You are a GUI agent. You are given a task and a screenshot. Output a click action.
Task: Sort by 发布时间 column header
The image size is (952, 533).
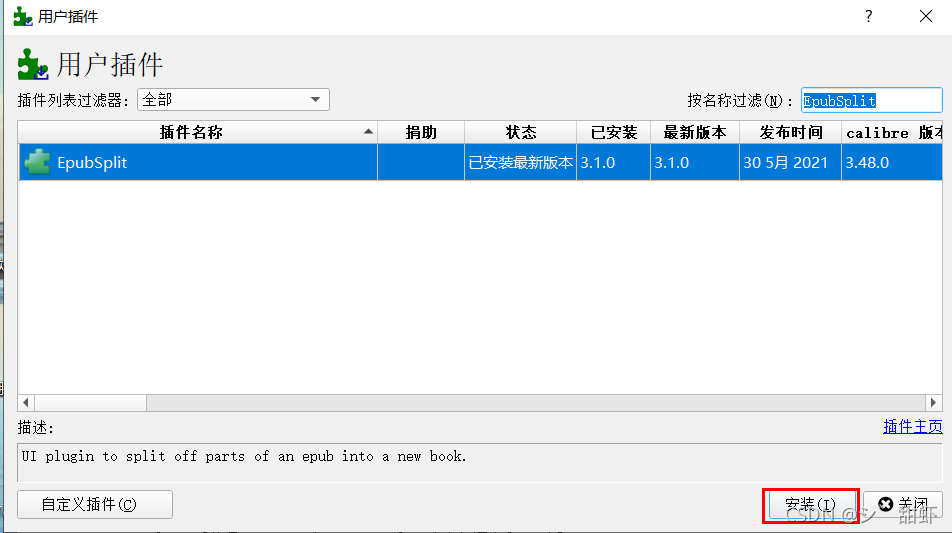tap(790, 132)
